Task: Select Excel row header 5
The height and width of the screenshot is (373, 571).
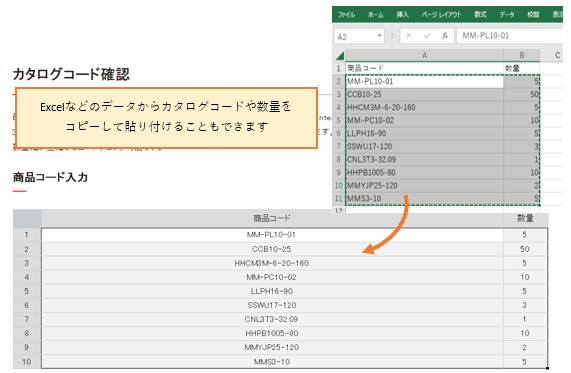Action: 339,120
